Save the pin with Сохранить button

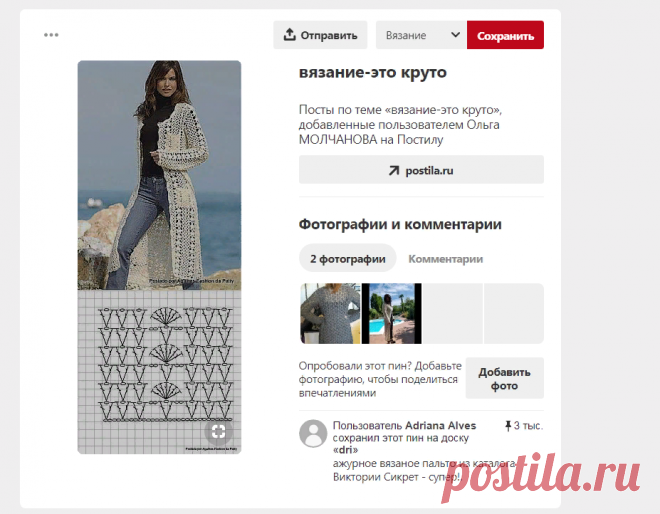[x=505, y=35]
